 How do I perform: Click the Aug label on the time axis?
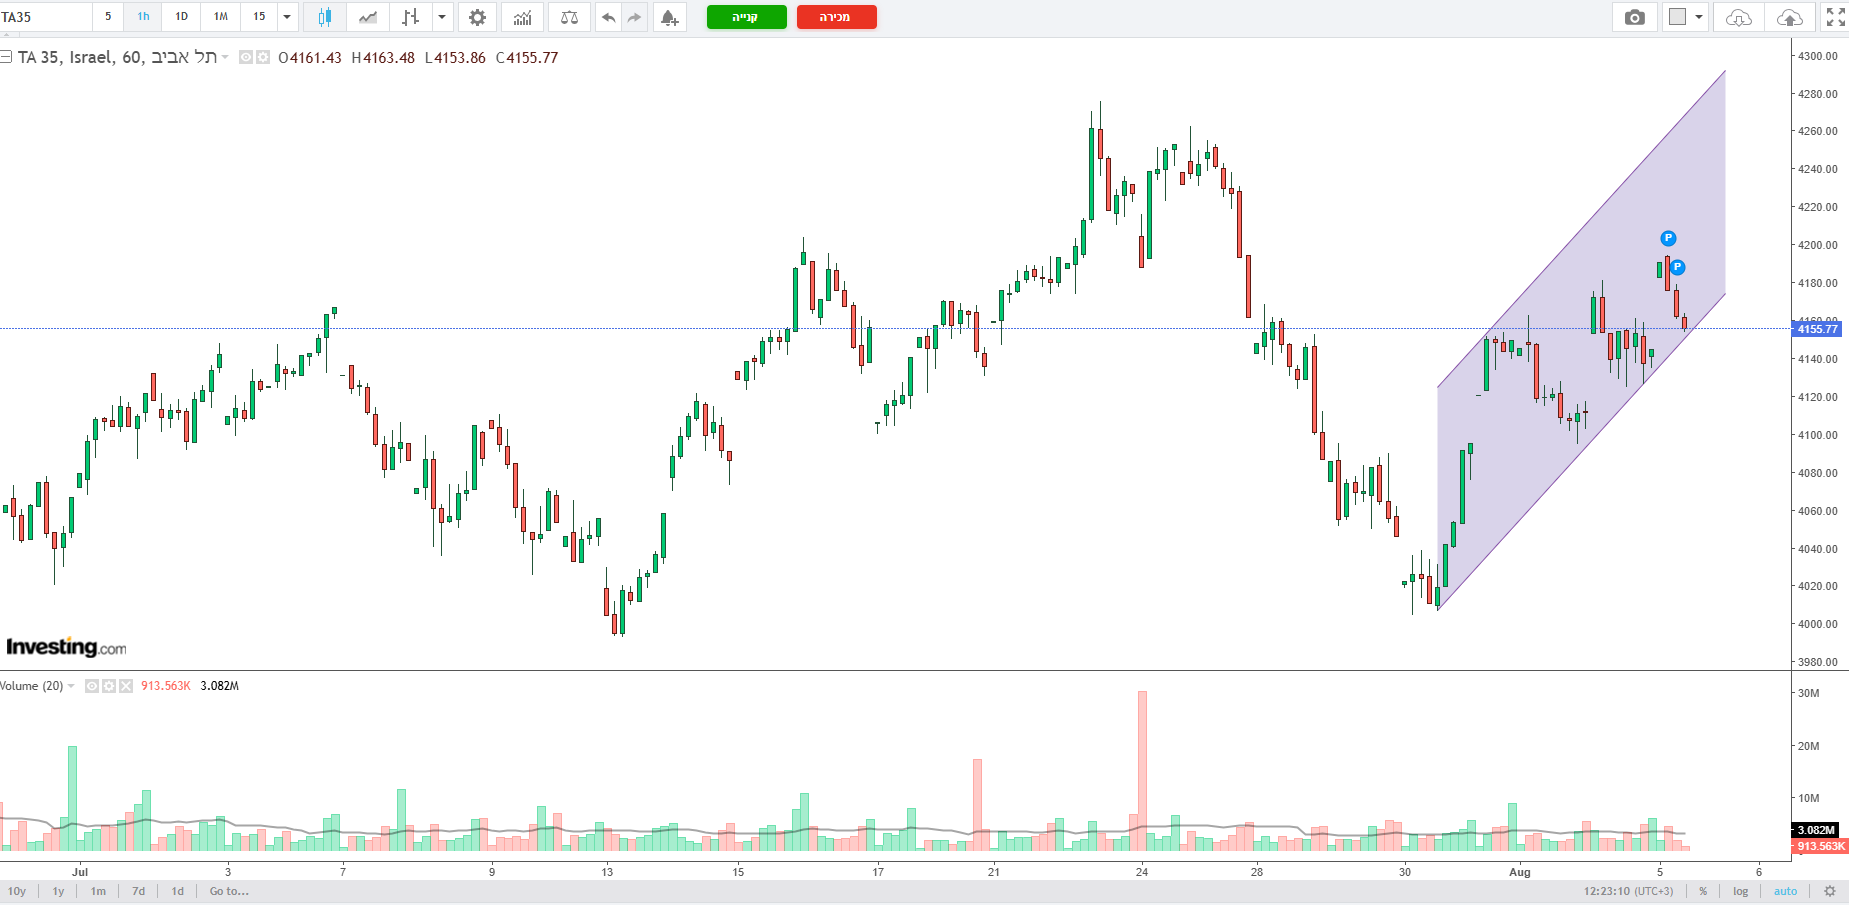(x=1520, y=872)
